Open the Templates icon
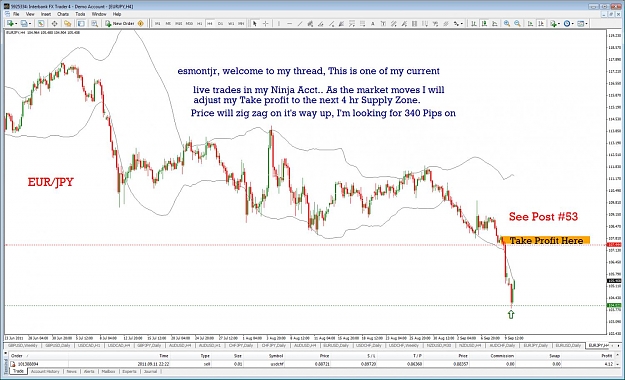The height and width of the screenshot is (380, 625). pos(580,24)
